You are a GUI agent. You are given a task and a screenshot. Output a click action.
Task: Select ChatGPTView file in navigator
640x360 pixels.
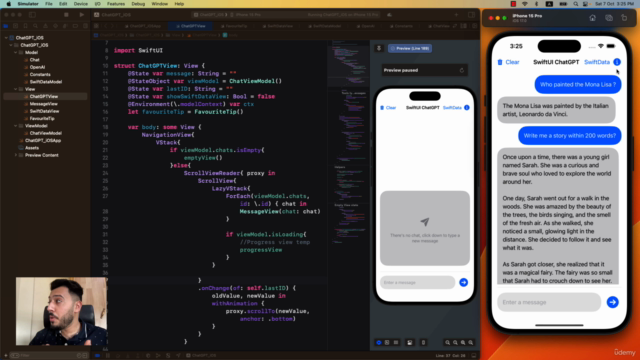(x=45, y=96)
